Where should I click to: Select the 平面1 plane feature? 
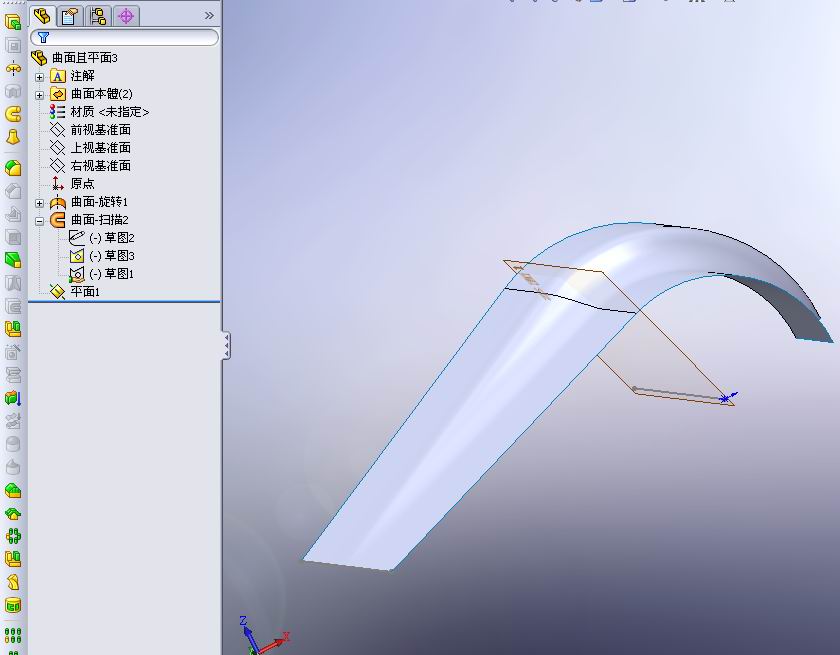[85, 292]
